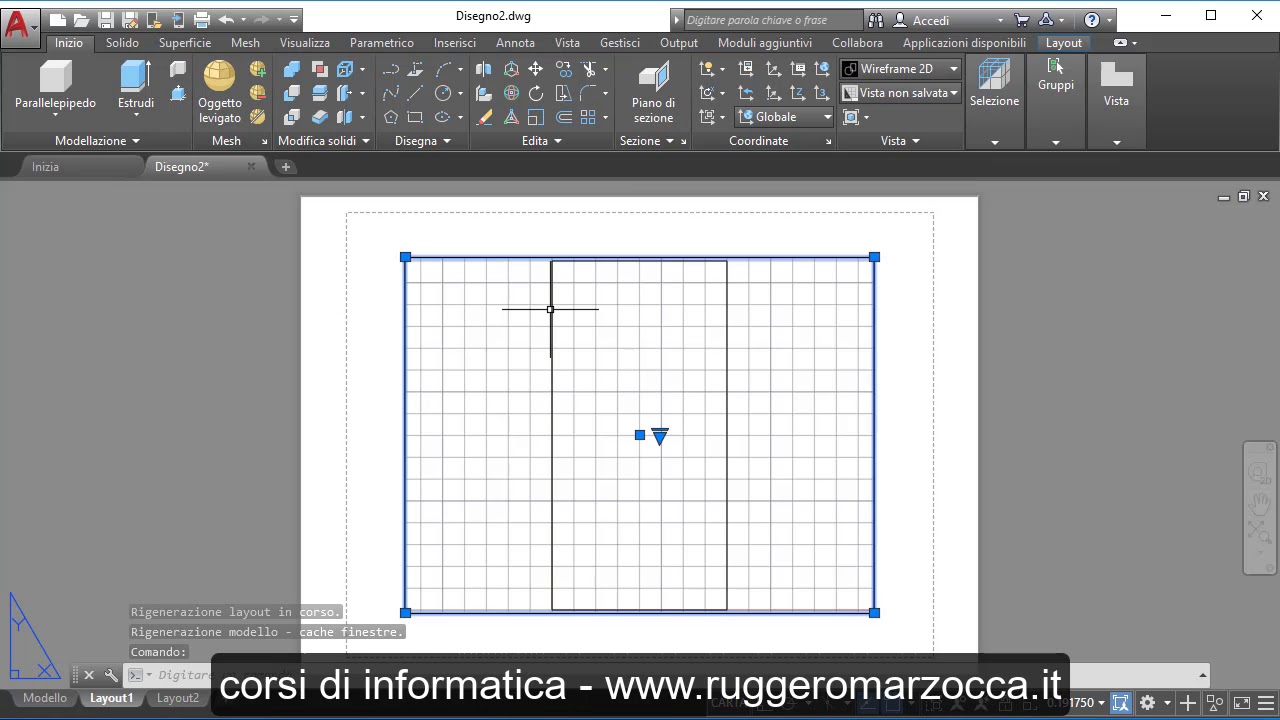Select the Rotate tool in Edita panel

[535, 93]
